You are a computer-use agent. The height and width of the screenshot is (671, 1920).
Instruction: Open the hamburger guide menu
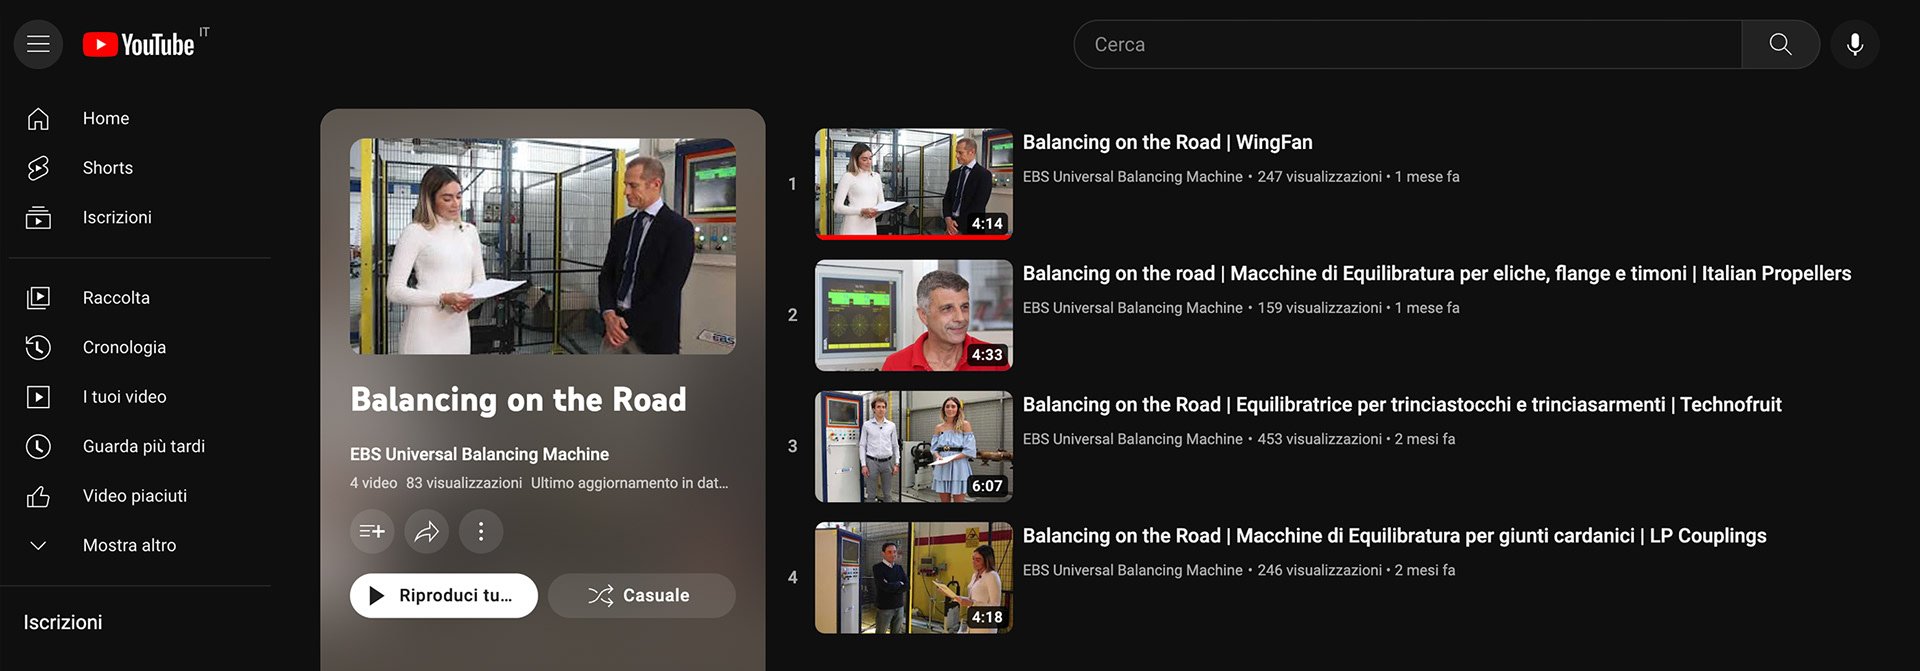coord(38,44)
